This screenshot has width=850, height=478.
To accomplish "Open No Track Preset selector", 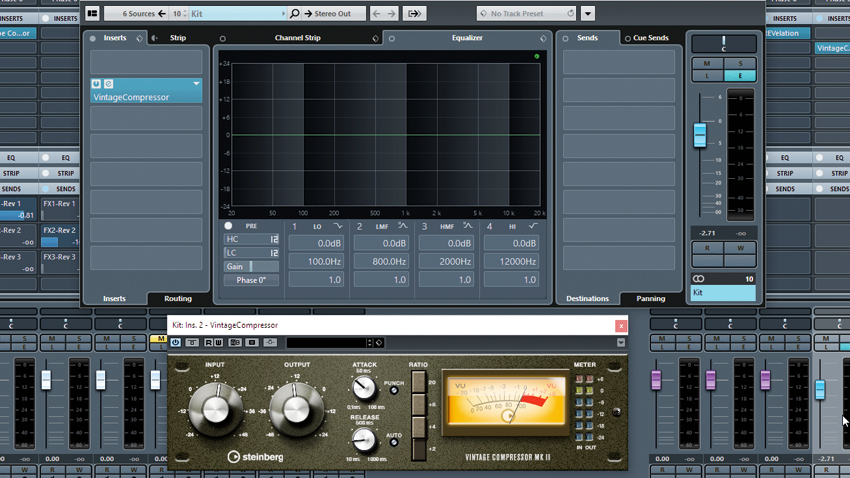I will coord(527,14).
